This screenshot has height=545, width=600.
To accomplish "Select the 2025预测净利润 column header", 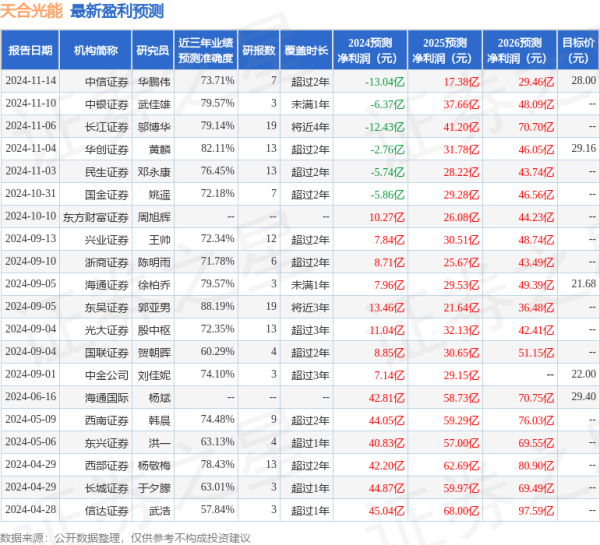I will 445,50.
